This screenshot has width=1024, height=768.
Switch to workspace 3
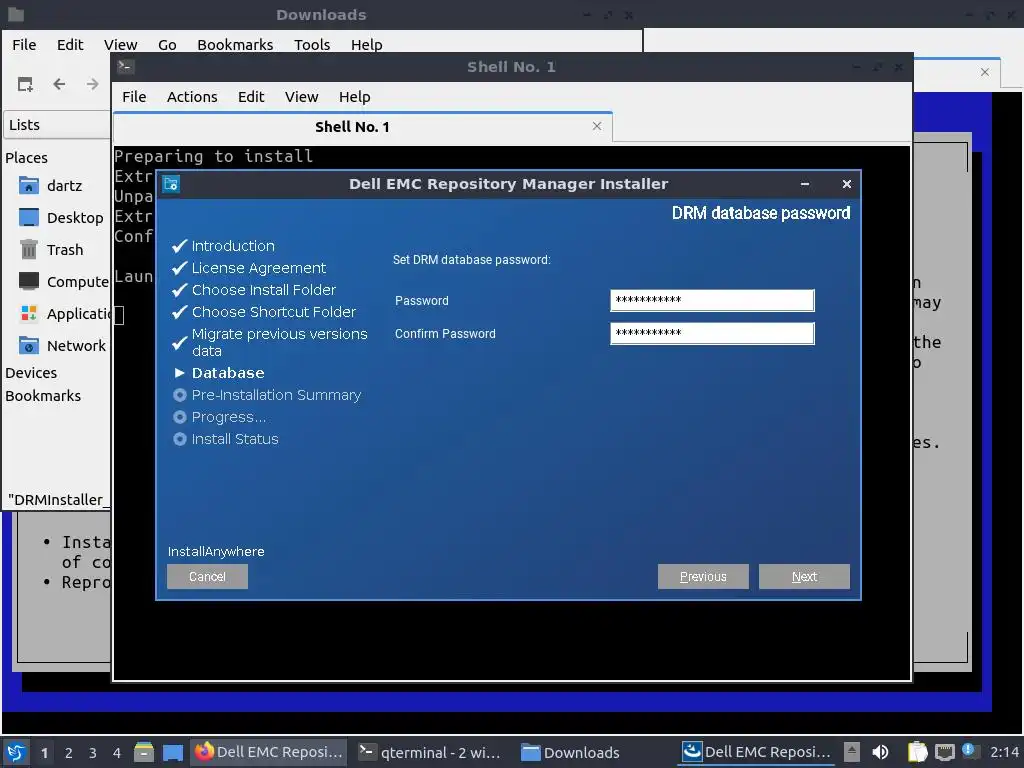pos(93,753)
